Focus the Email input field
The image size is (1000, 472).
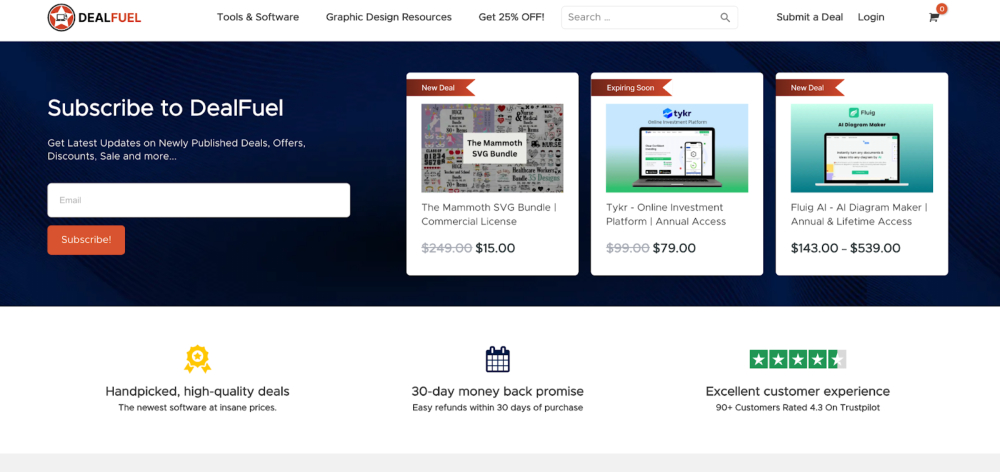pyautogui.click(x=198, y=200)
